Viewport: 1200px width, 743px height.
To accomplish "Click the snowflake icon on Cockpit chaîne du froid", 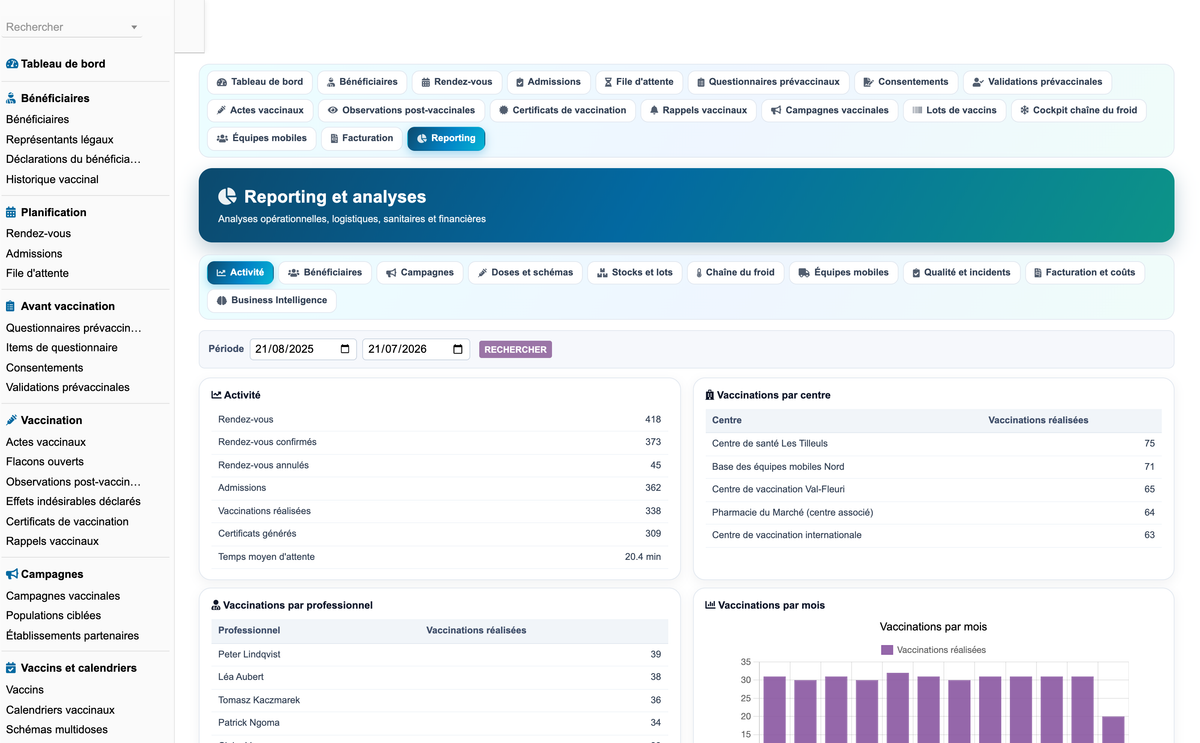I will 1024,110.
